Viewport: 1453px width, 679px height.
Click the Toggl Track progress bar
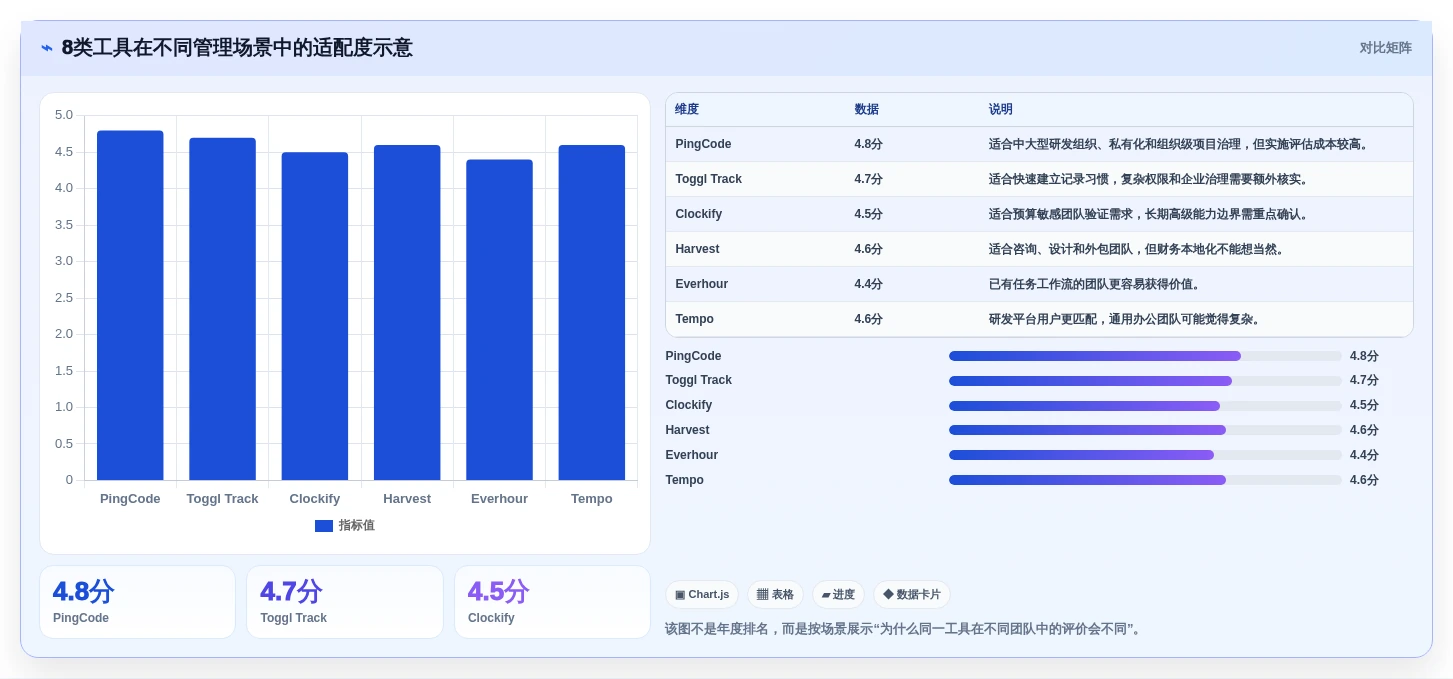(1145, 381)
